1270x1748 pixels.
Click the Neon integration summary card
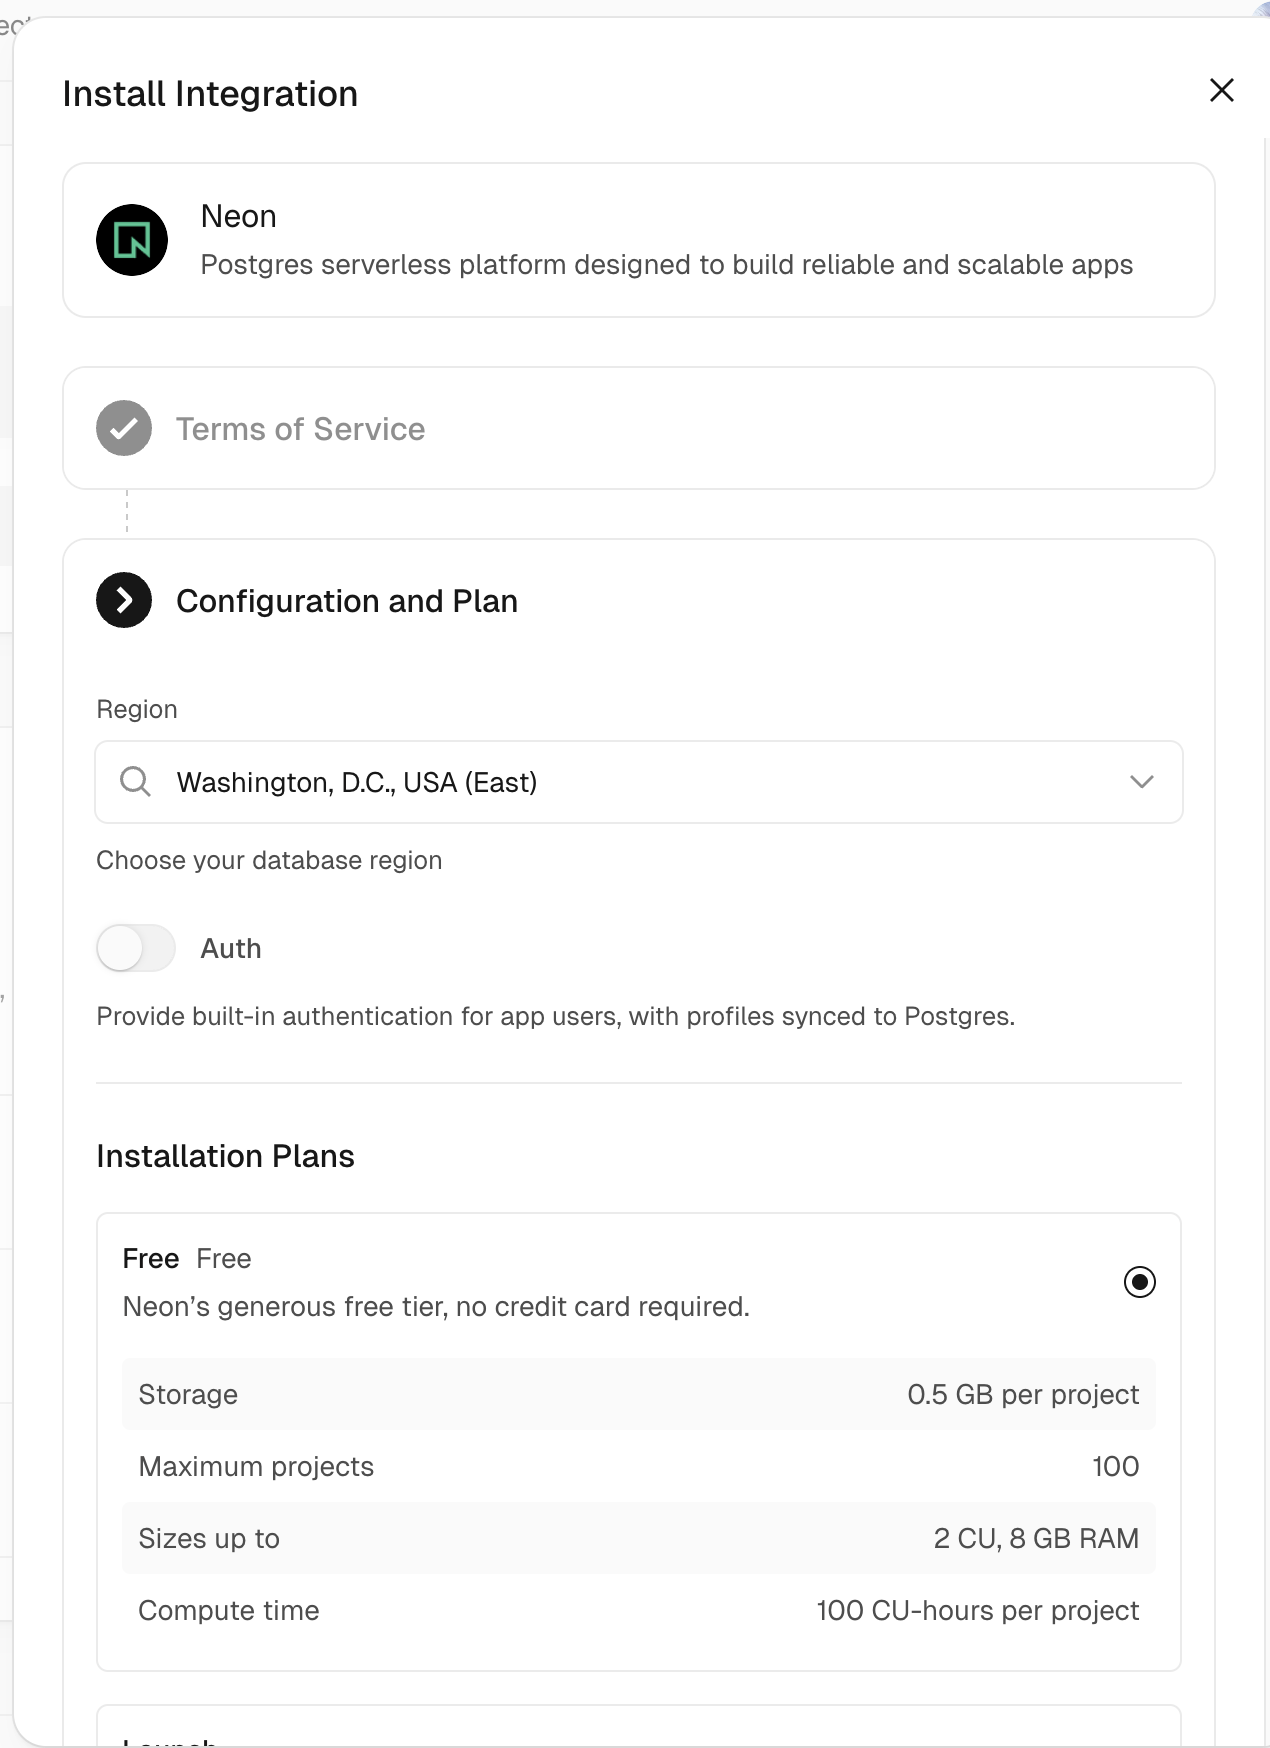pos(639,239)
